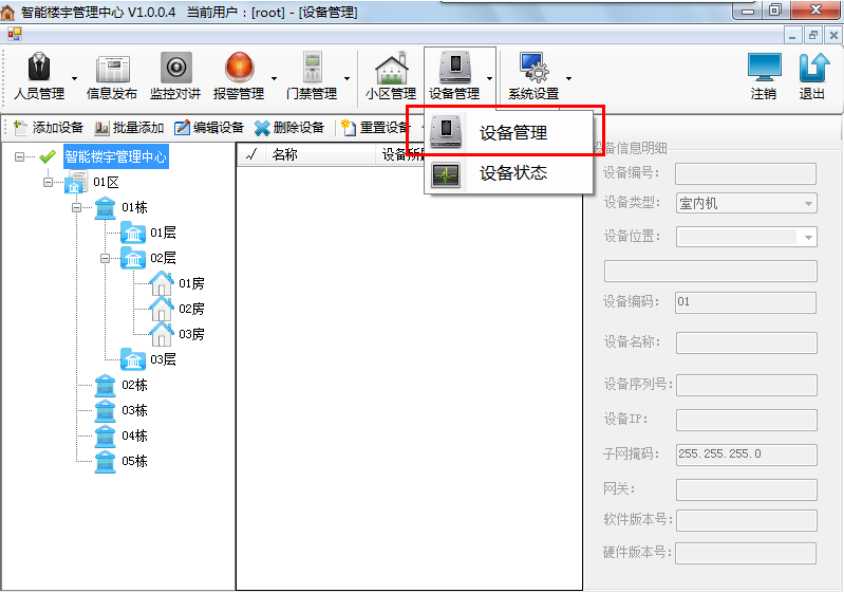The image size is (844, 592).
Task: Click 删除设备 delete device button
Action: [x=290, y=128]
